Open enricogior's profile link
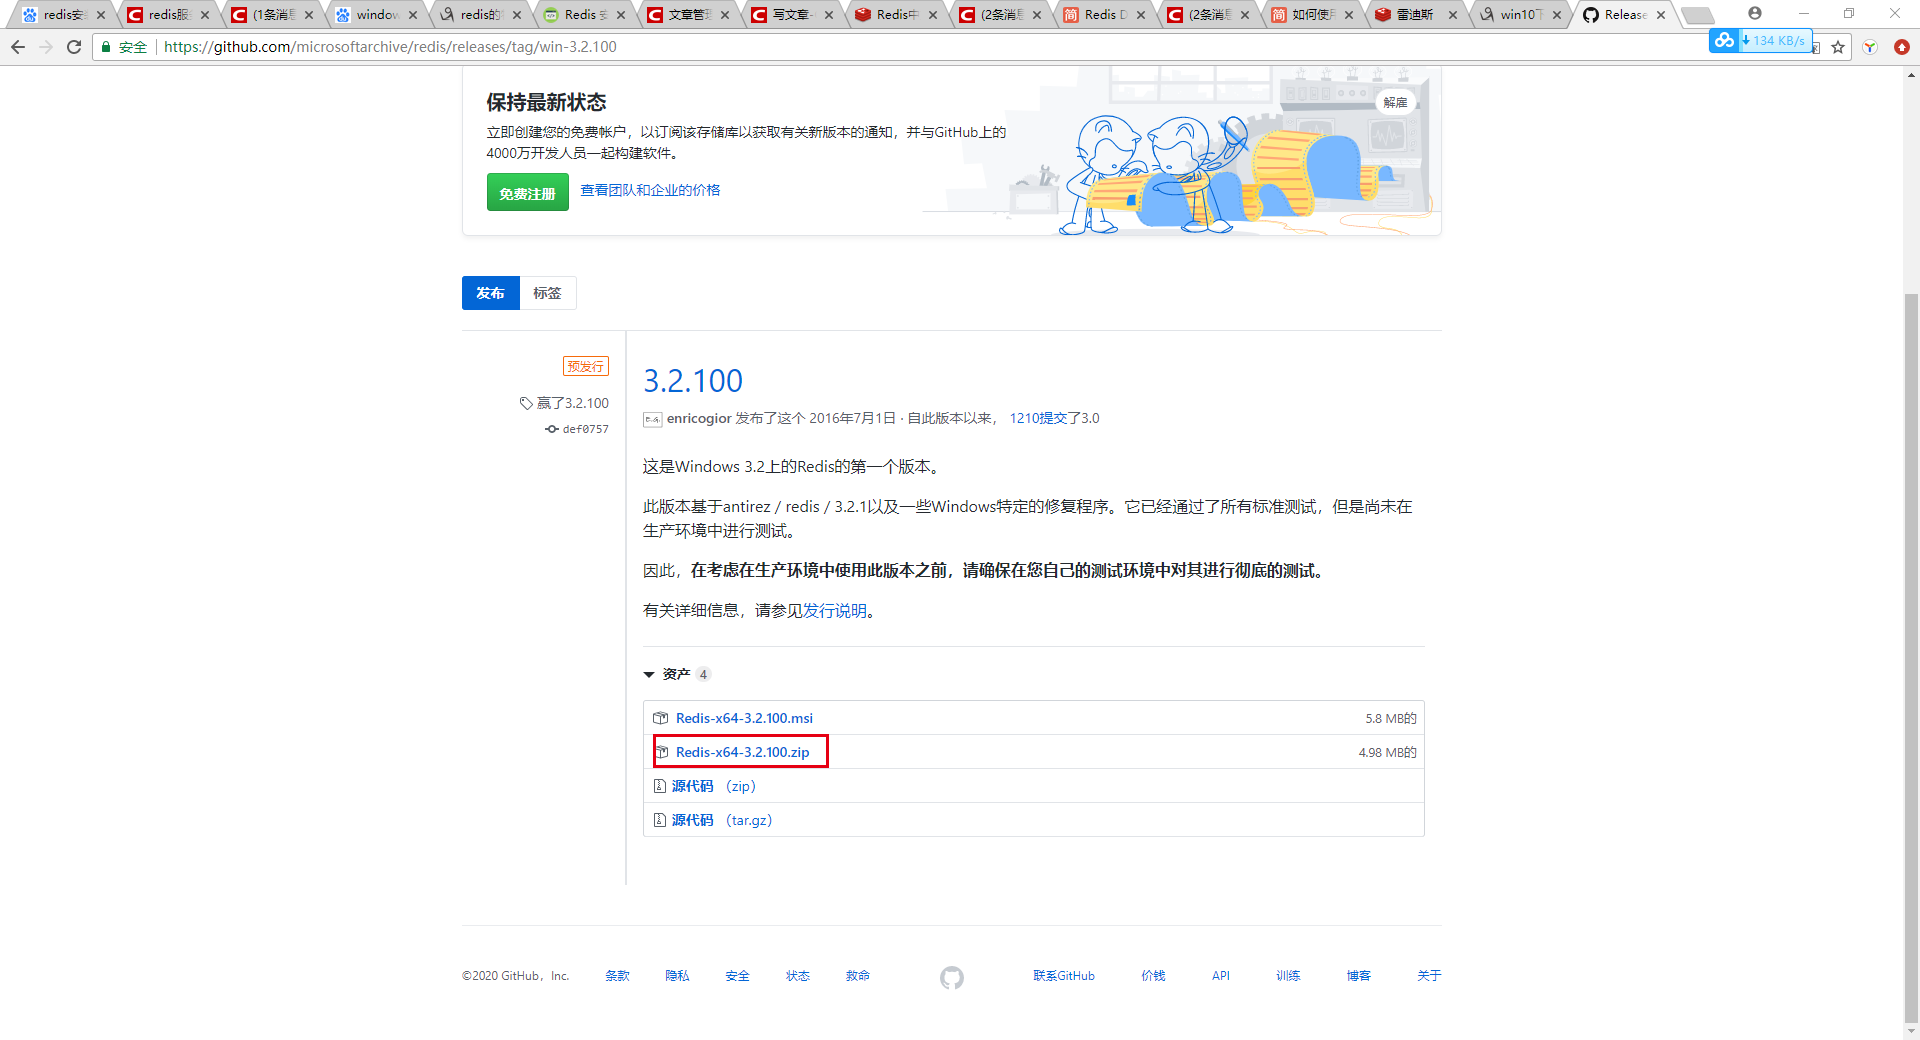1920x1040 pixels. click(699, 418)
